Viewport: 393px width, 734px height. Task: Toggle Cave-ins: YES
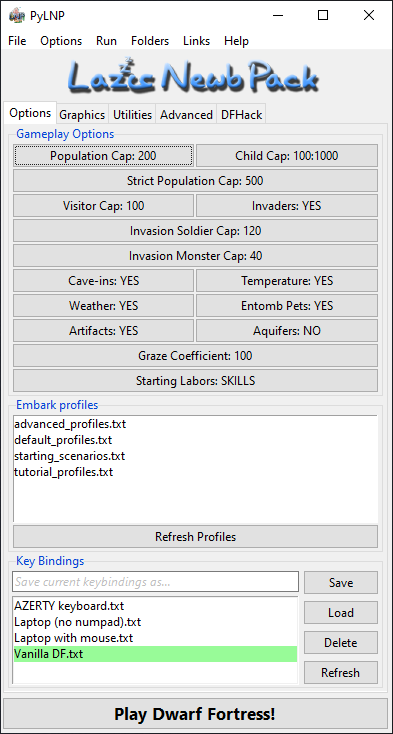[103, 281]
